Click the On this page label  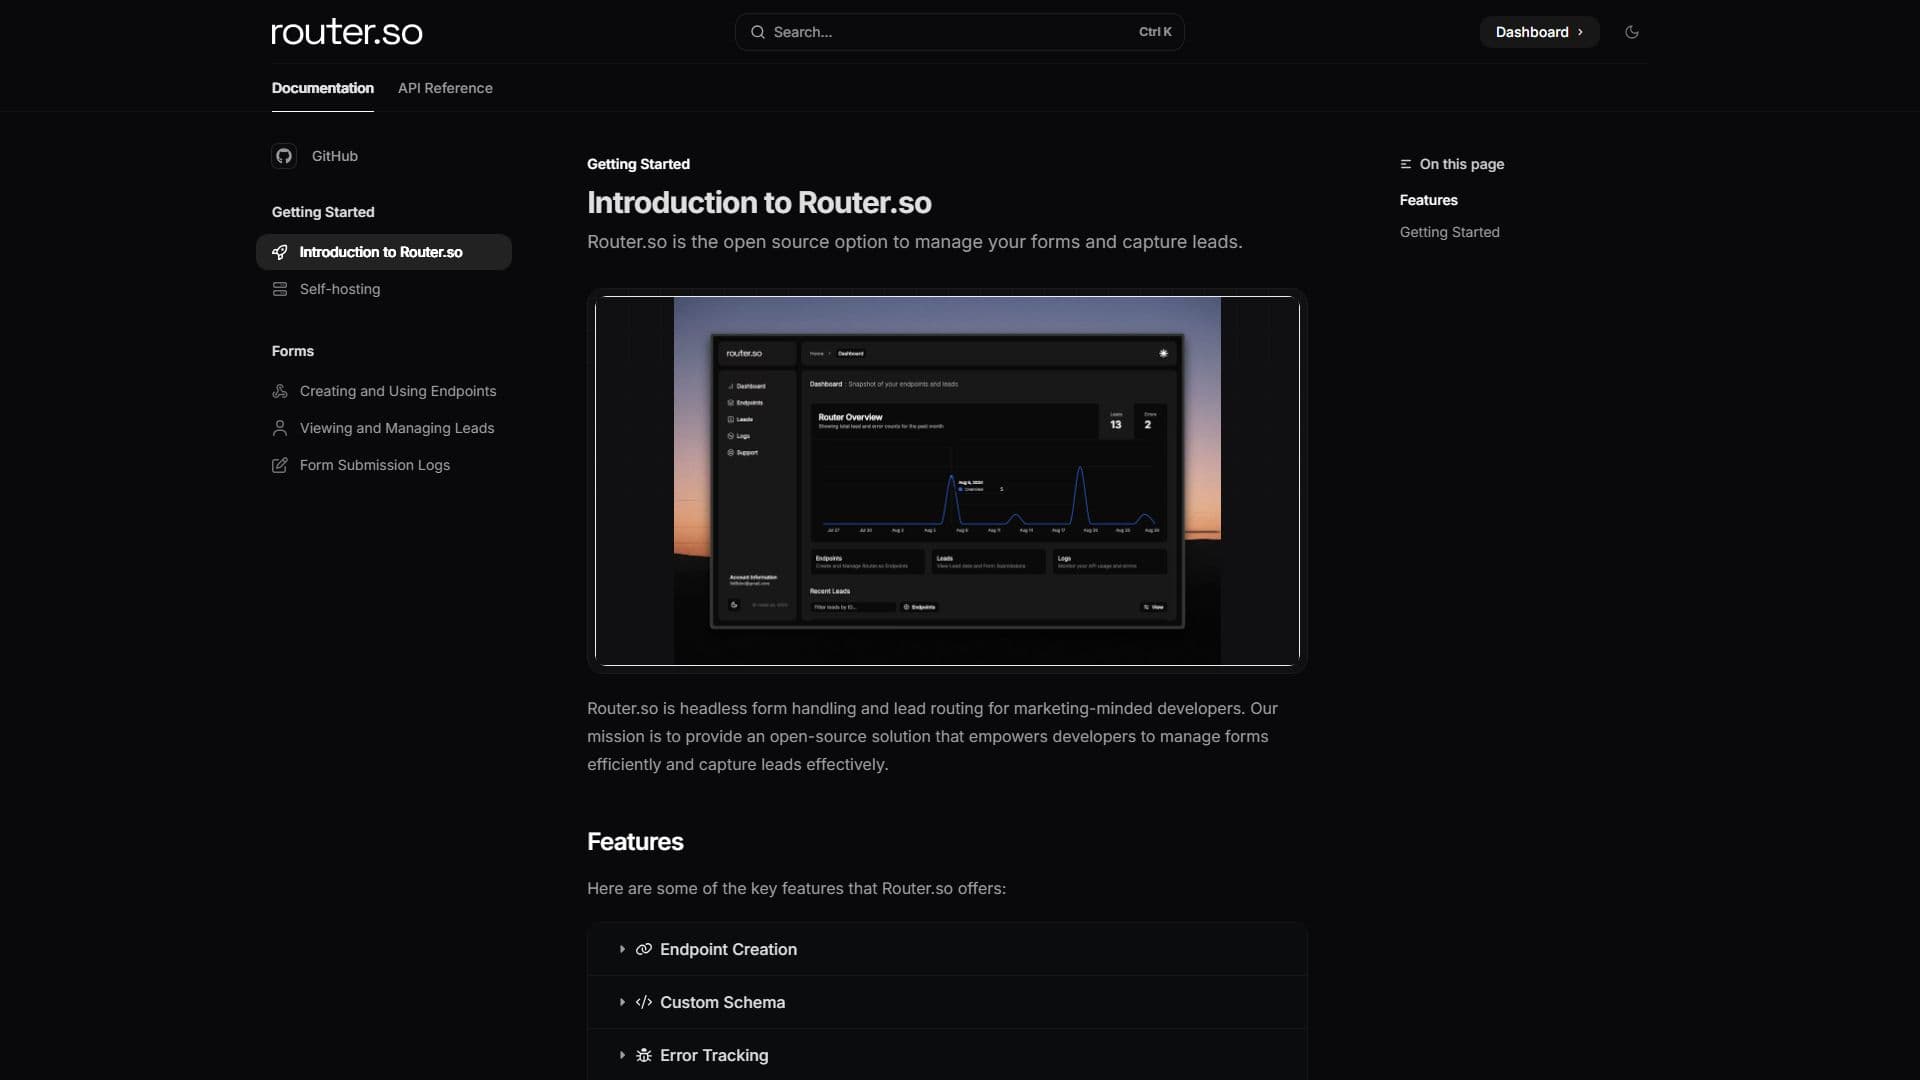coord(1462,164)
